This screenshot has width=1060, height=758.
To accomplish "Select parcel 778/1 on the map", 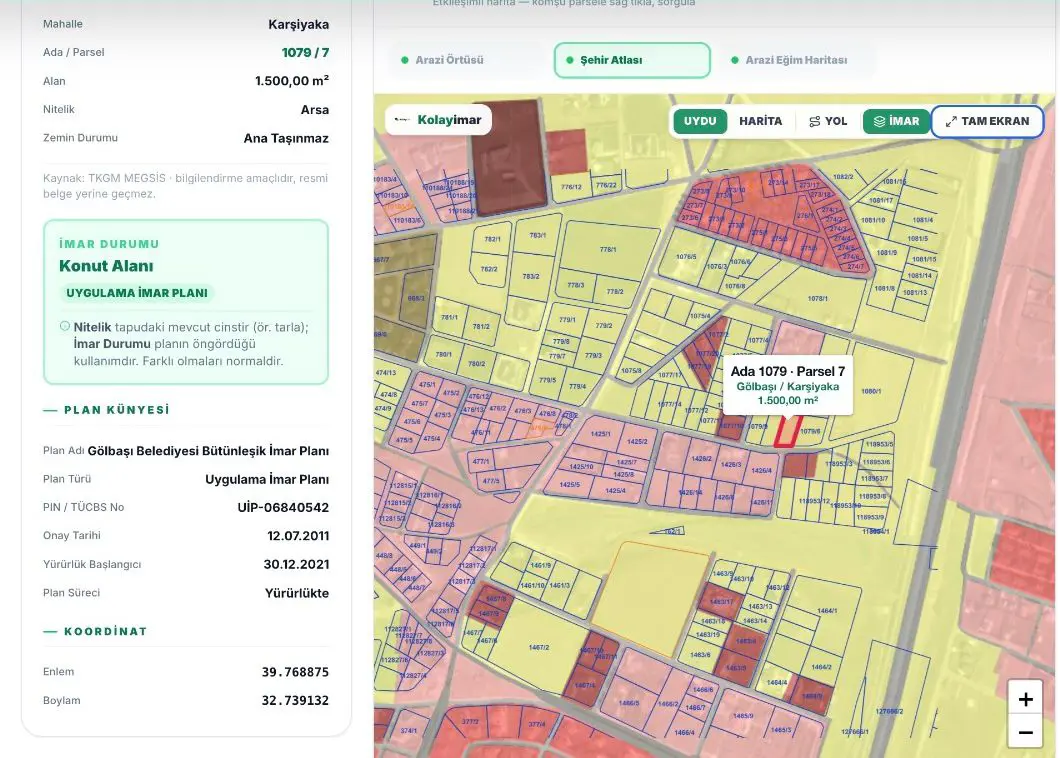I will [x=608, y=250].
